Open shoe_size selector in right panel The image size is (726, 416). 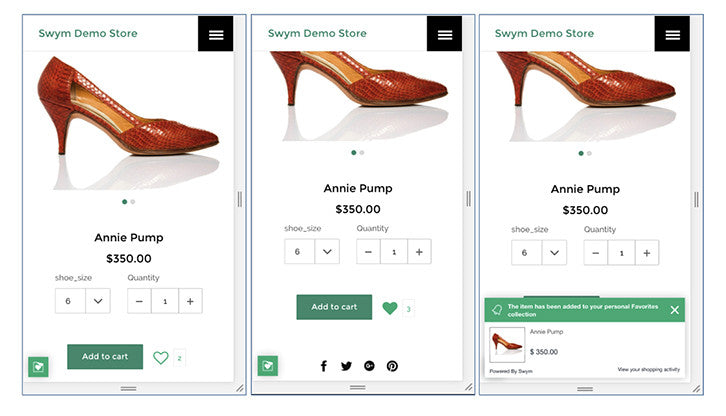click(539, 252)
